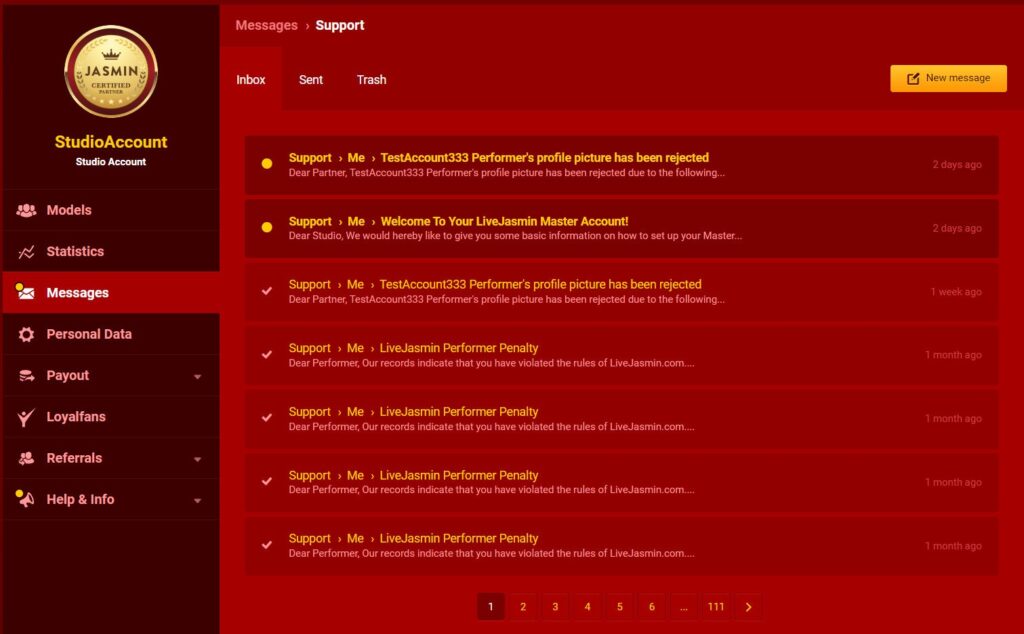Click the '1 week ago' timestamp
This screenshot has width=1024, height=634.
point(956,292)
